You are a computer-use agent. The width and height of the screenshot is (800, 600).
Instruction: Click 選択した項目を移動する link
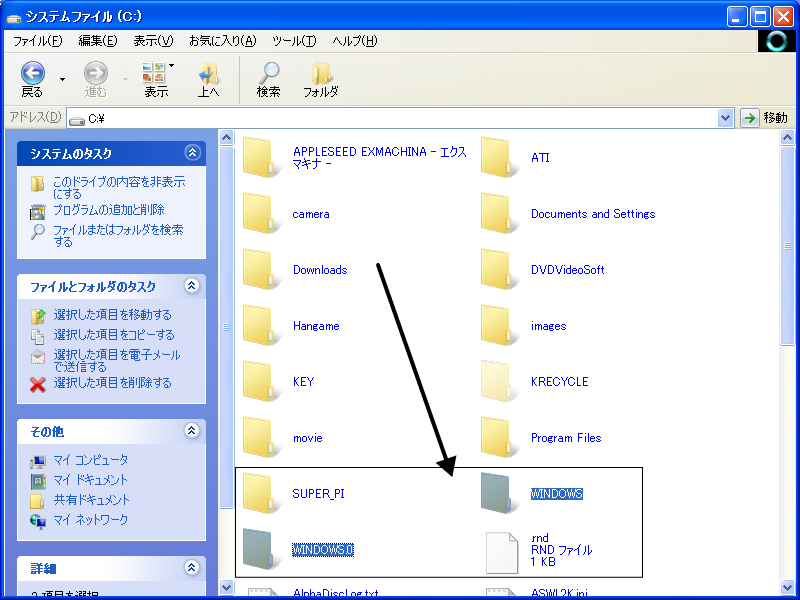pyautogui.click(x=112, y=315)
